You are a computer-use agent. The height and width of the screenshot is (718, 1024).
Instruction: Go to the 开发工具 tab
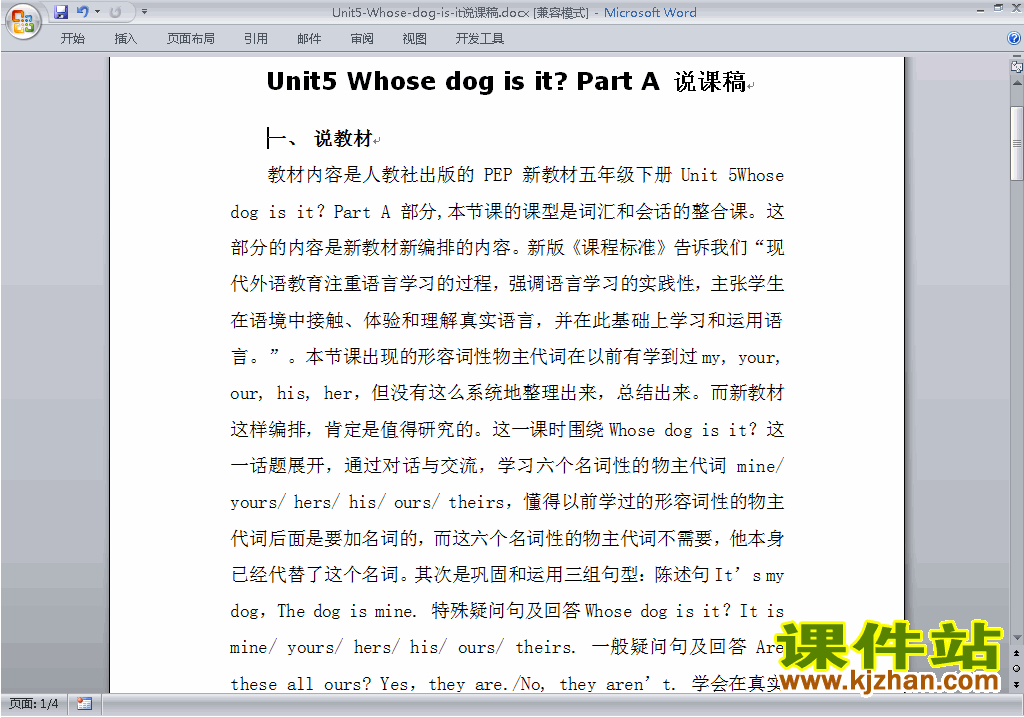pos(479,39)
